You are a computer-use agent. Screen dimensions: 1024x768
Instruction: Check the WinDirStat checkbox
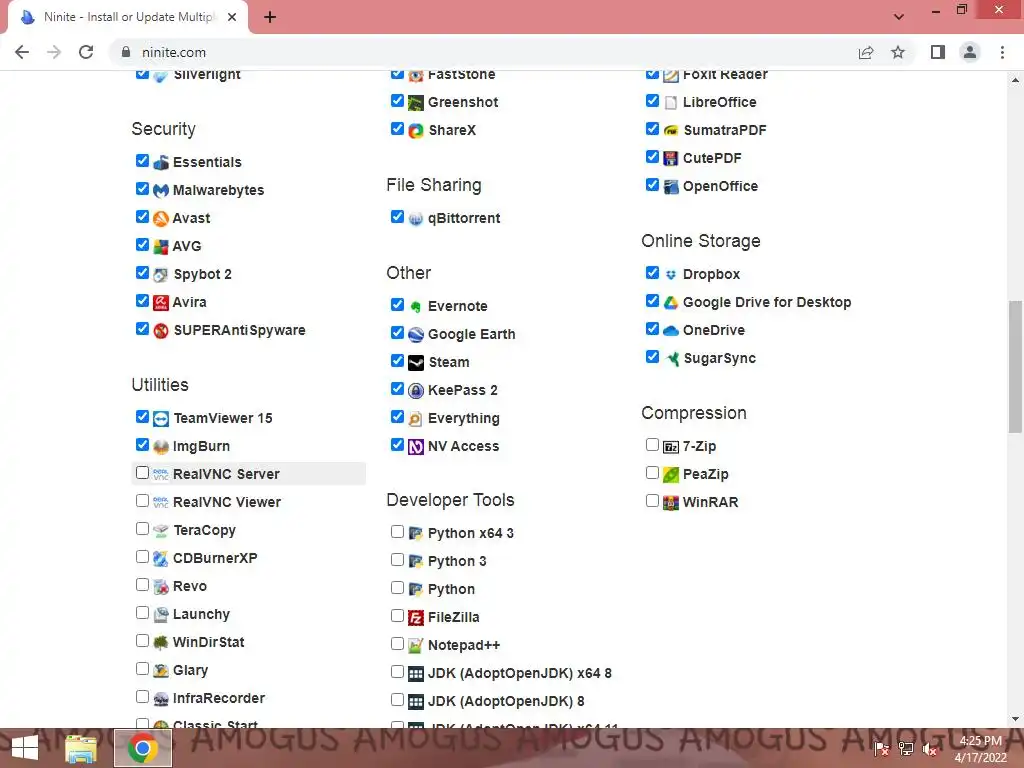coord(142,641)
